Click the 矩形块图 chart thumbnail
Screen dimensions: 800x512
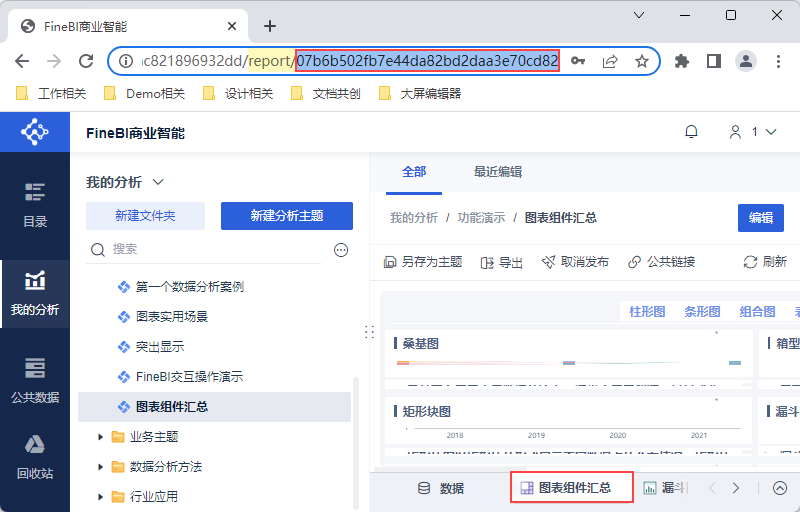[x=568, y=421]
